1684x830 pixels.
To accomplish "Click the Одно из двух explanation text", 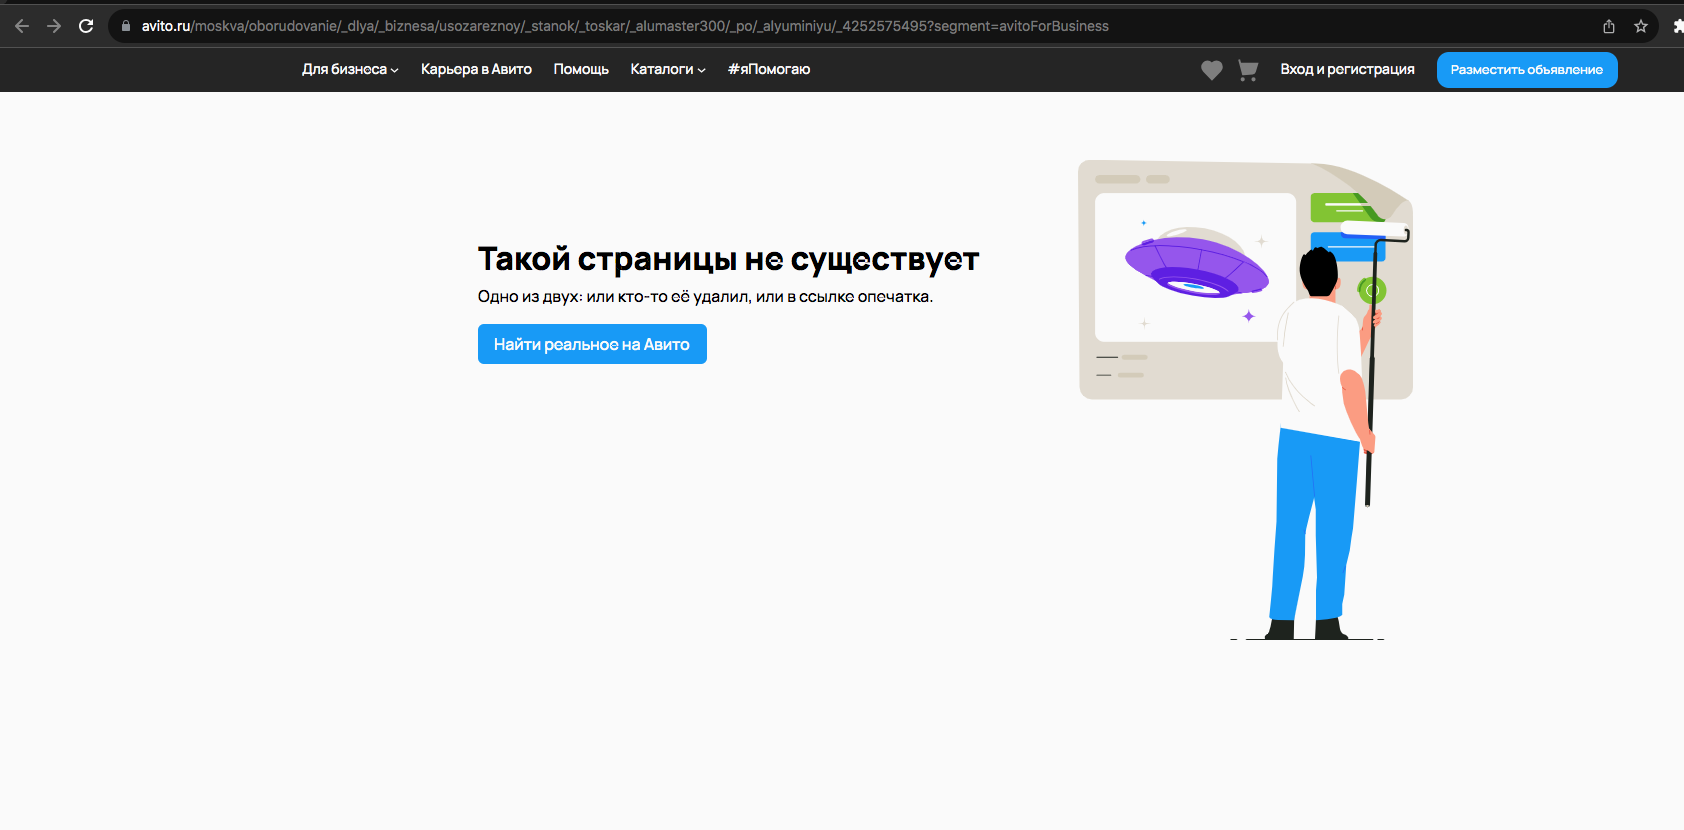I will pyautogui.click(x=705, y=296).
